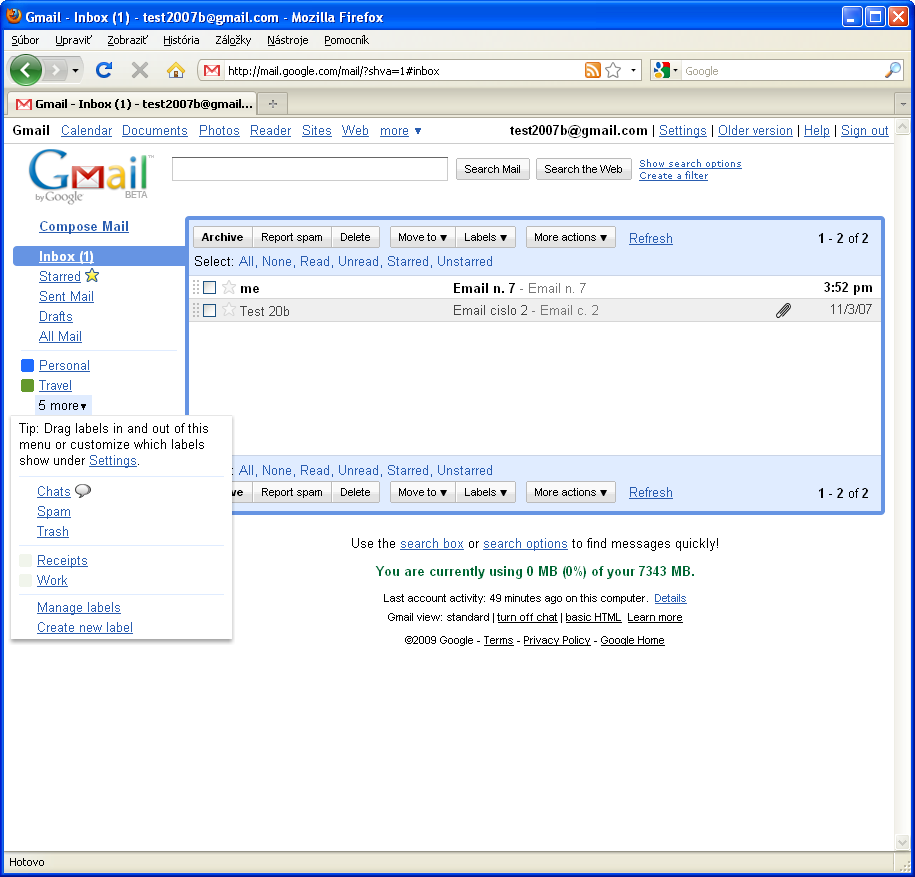This screenshot has height=877, width=915.
Task: Open the top 'Move to' dropdown
Action: [x=422, y=237]
